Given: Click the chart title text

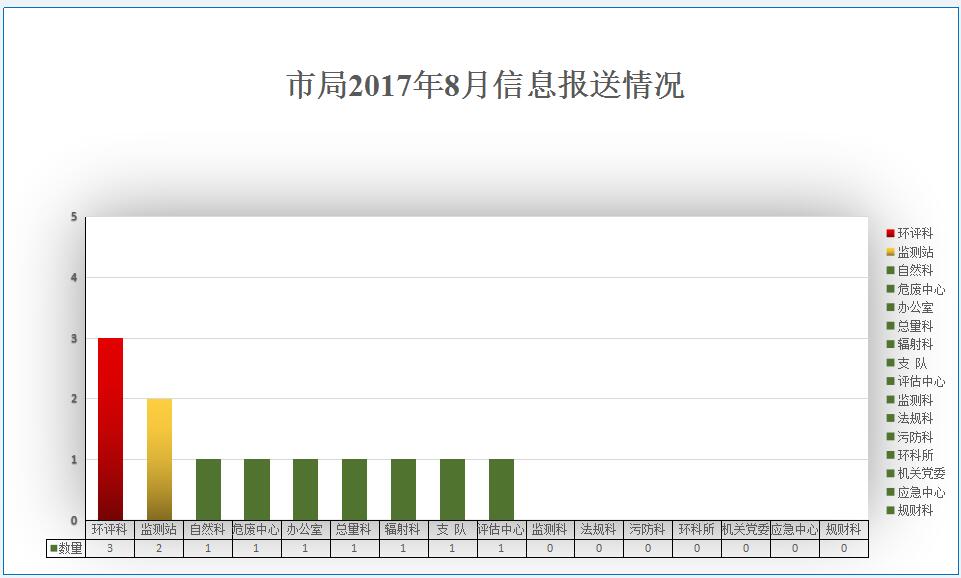Looking at the screenshot, I should [485, 86].
